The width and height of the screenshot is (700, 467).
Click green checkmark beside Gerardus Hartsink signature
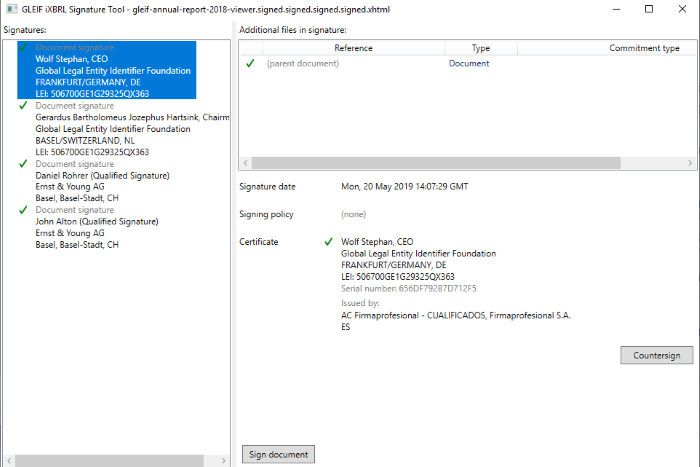tap(23, 105)
